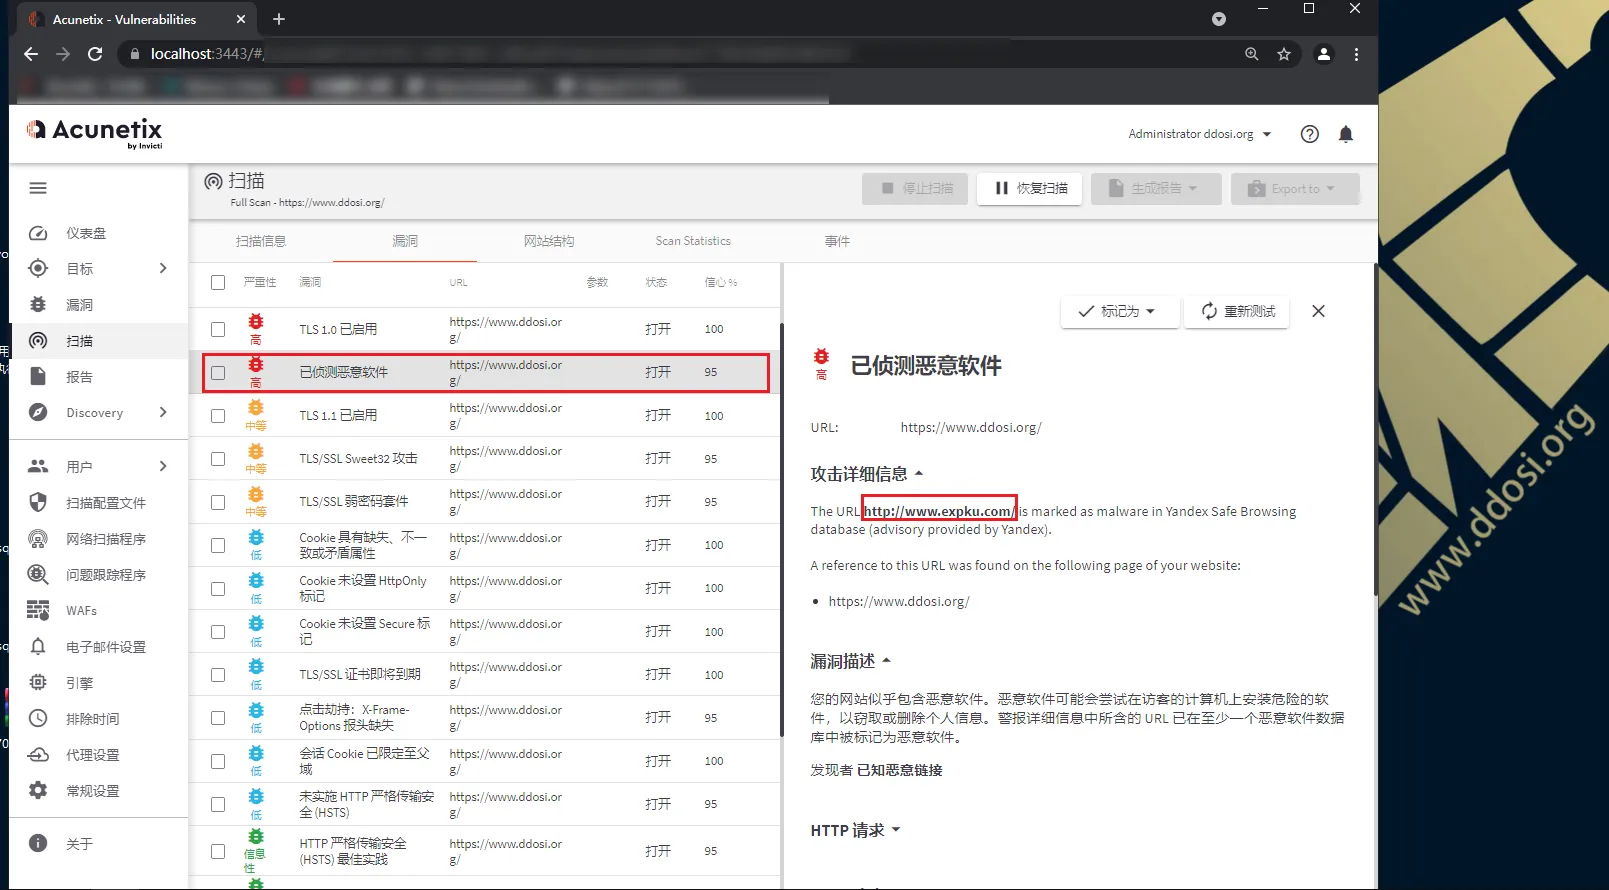Click the detail panel vertical scrollbar
The height and width of the screenshot is (890, 1609).
coord(1375,430)
